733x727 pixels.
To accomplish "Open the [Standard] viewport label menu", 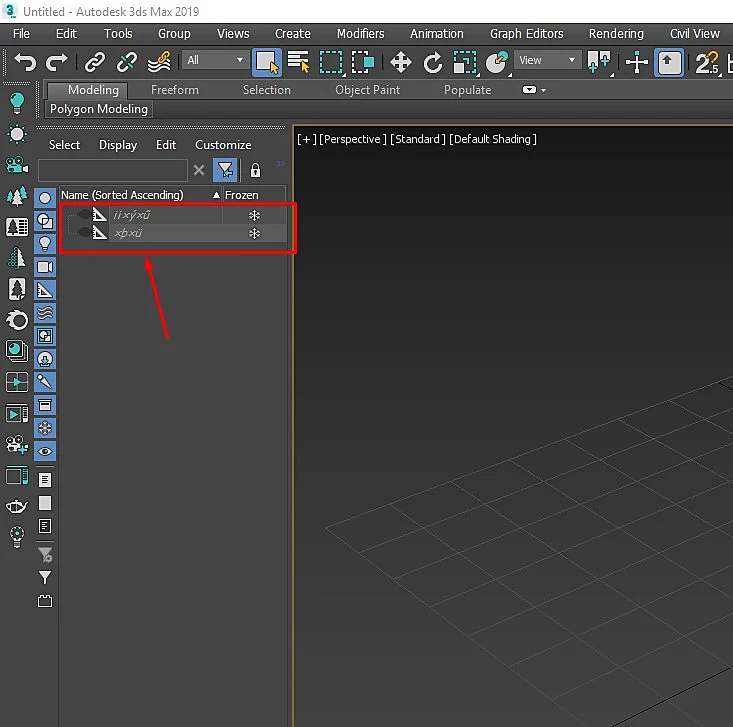I will click(417, 139).
